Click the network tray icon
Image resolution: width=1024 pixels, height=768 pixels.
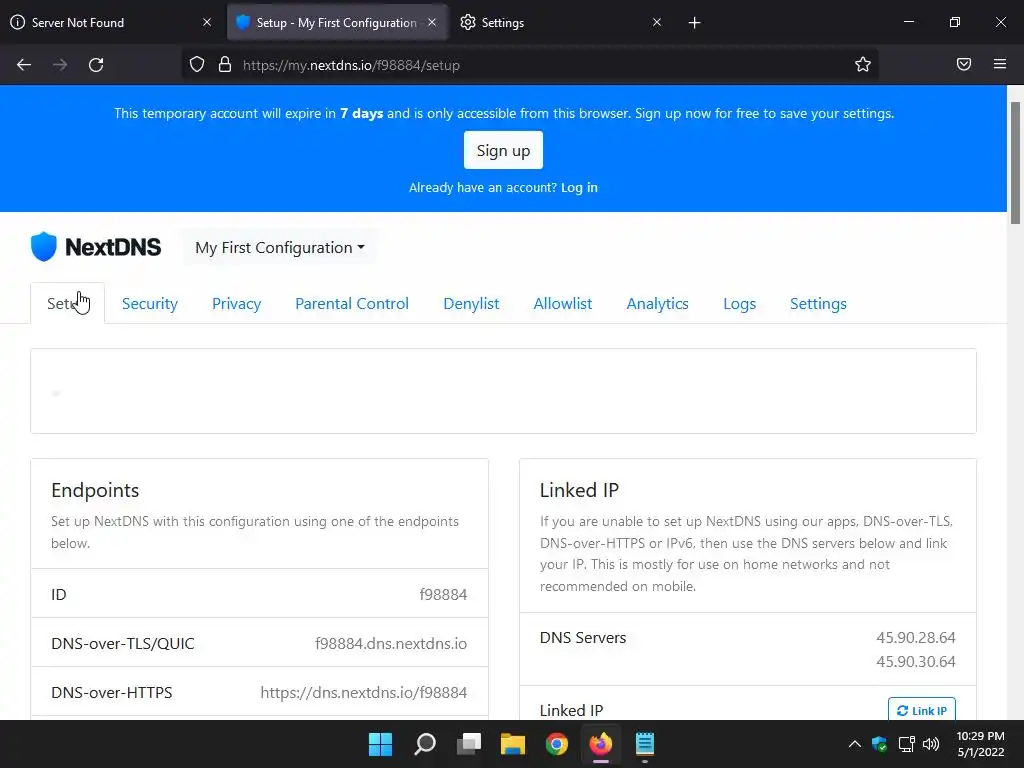pyautogui.click(x=906, y=744)
